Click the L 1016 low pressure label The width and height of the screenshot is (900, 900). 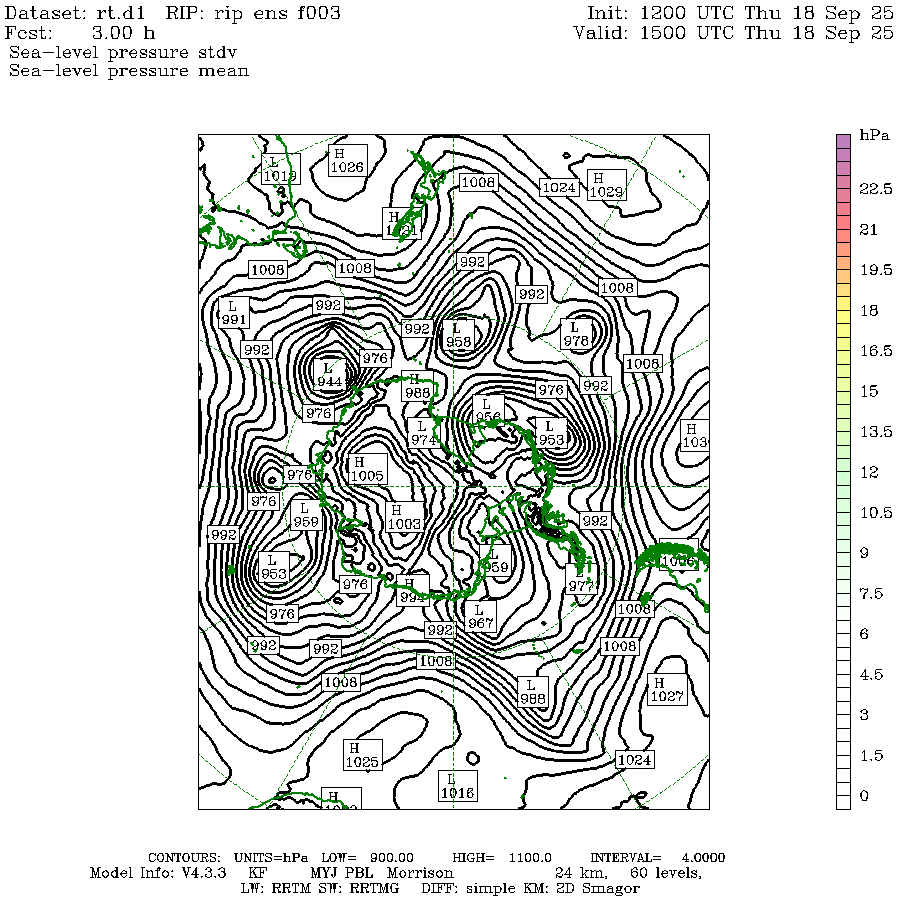coord(457,786)
